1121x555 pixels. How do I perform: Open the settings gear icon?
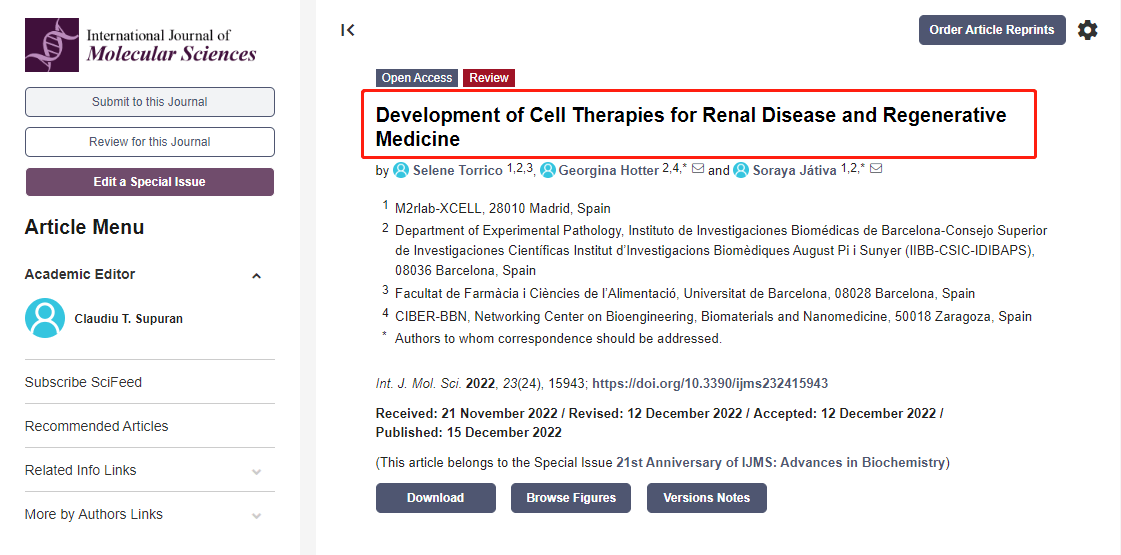pyautogui.click(x=1087, y=30)
